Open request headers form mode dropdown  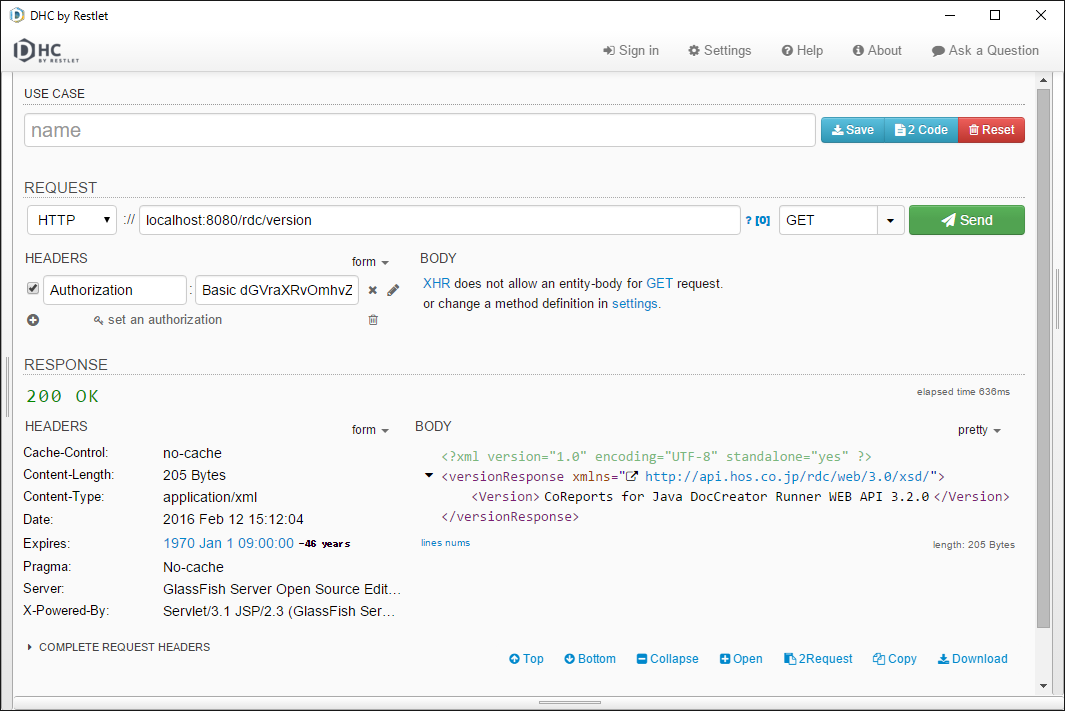370,261
